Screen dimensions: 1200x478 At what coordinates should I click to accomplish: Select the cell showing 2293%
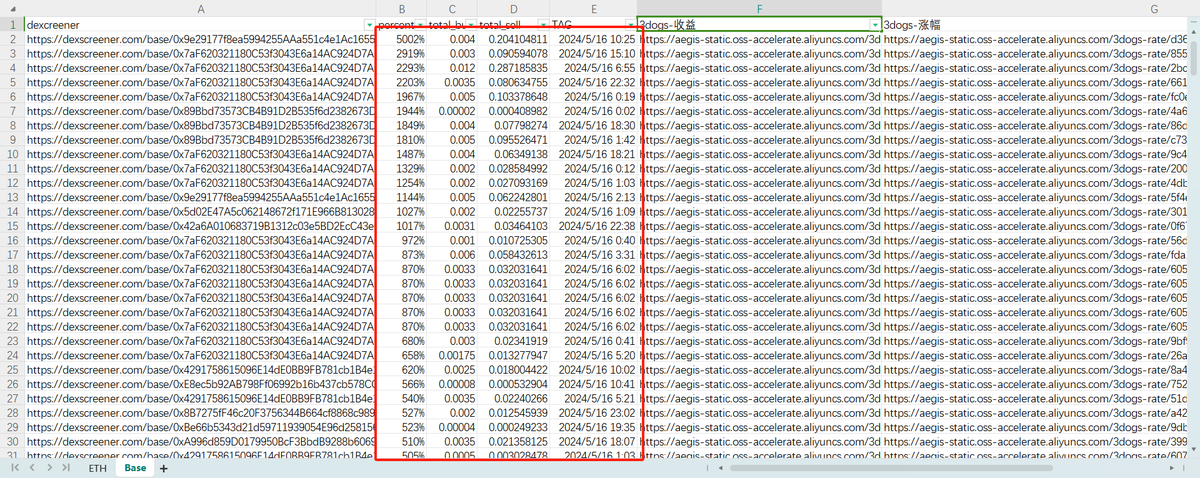(x=403, y=67)
